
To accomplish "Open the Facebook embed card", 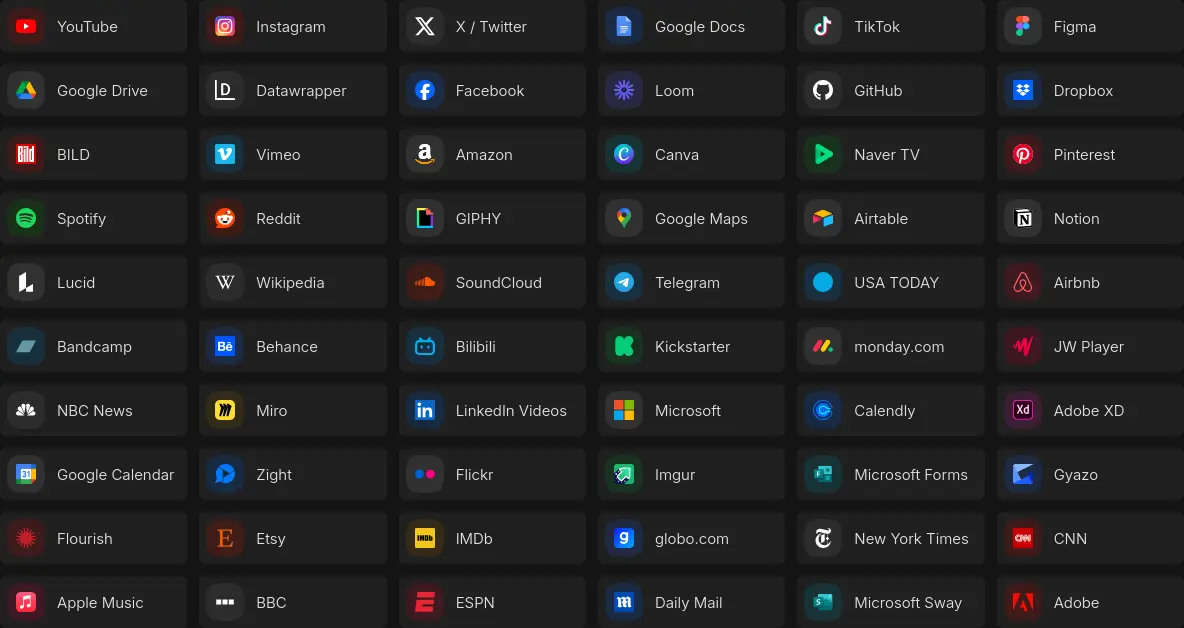I will pos(492,91).
